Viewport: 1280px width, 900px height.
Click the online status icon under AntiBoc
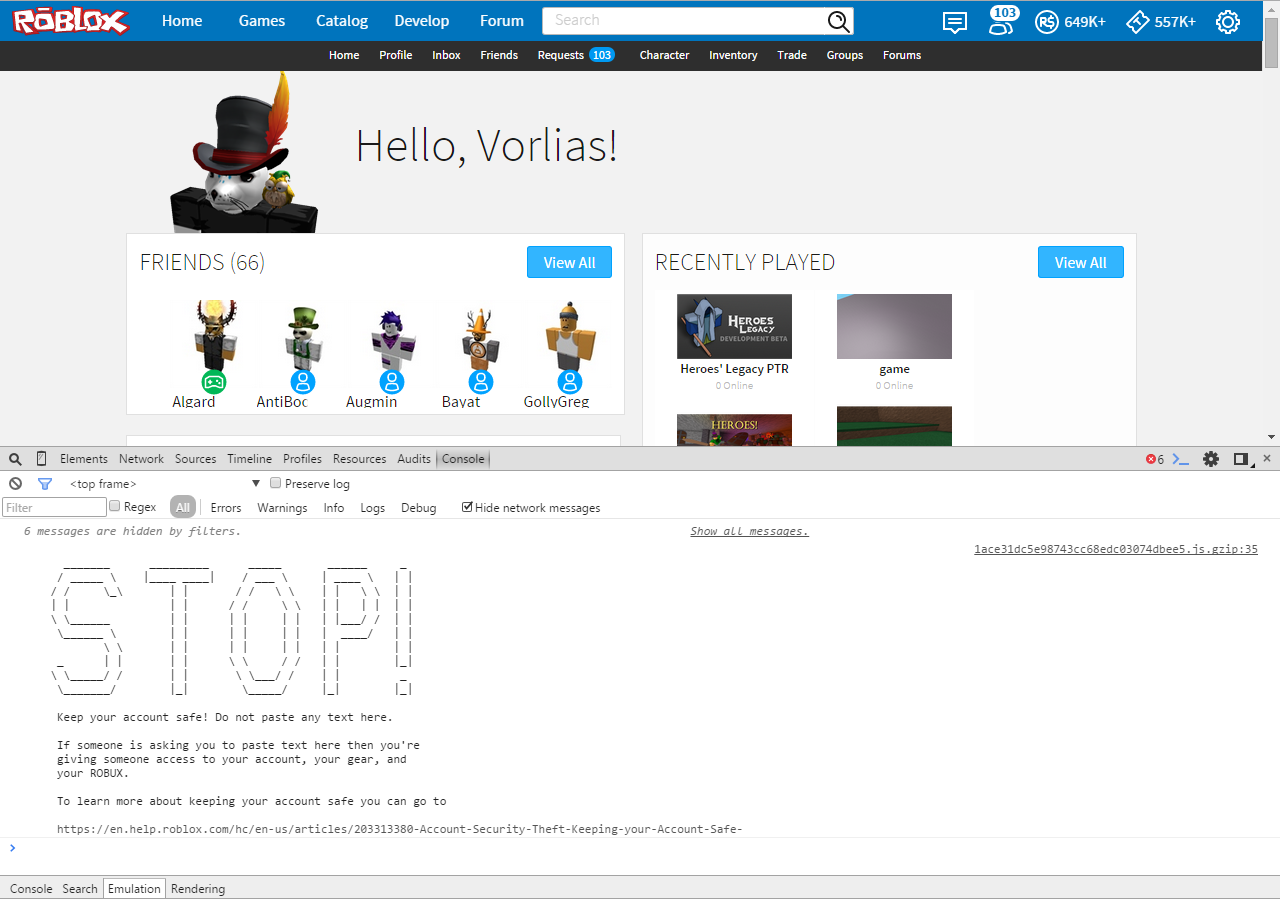303,382
